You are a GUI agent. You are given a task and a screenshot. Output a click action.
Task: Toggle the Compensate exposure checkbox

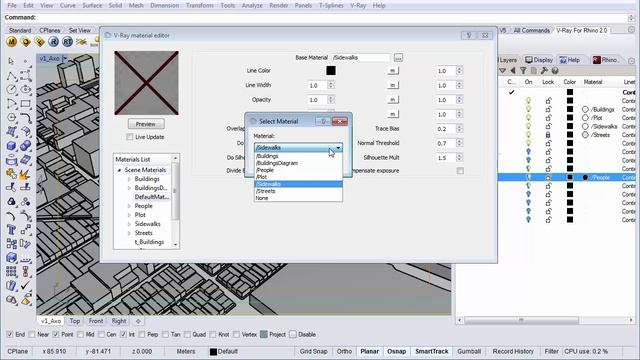click(x=460, y=171)
